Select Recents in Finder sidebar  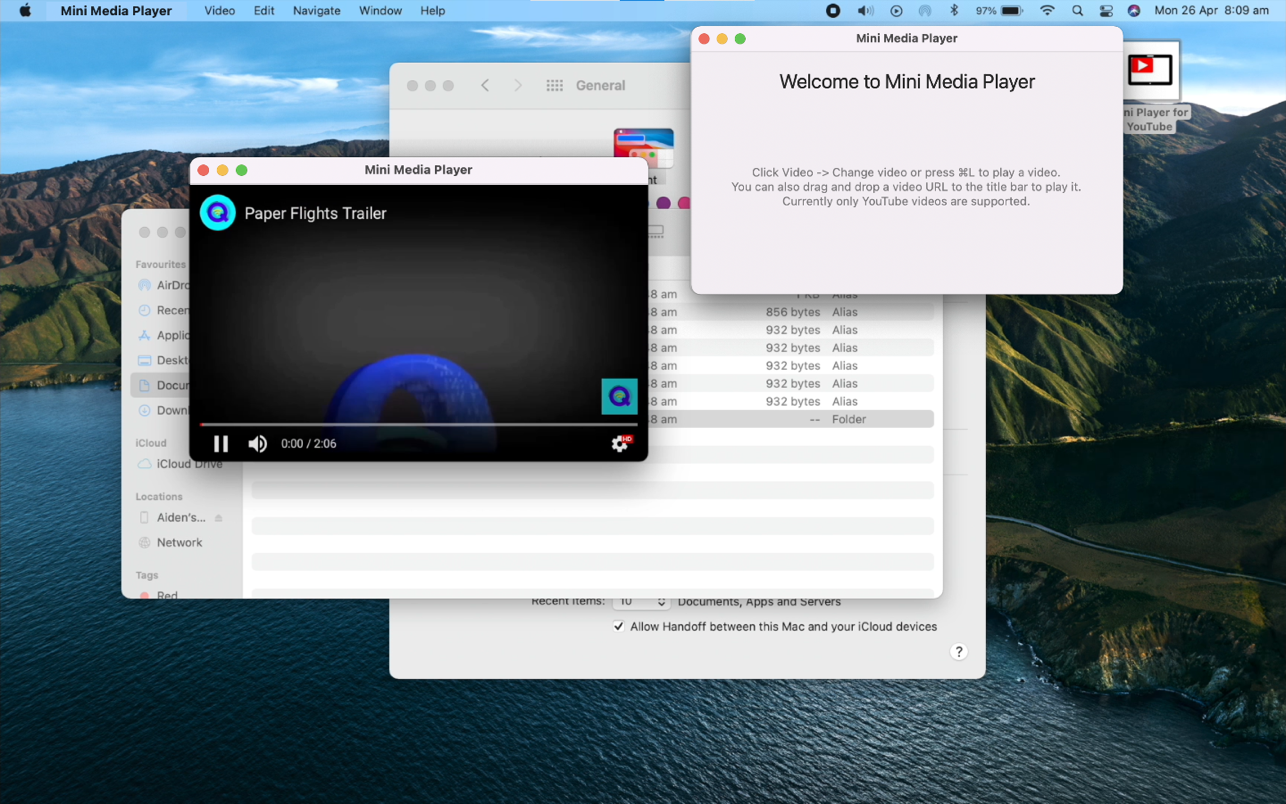[163, 310]
